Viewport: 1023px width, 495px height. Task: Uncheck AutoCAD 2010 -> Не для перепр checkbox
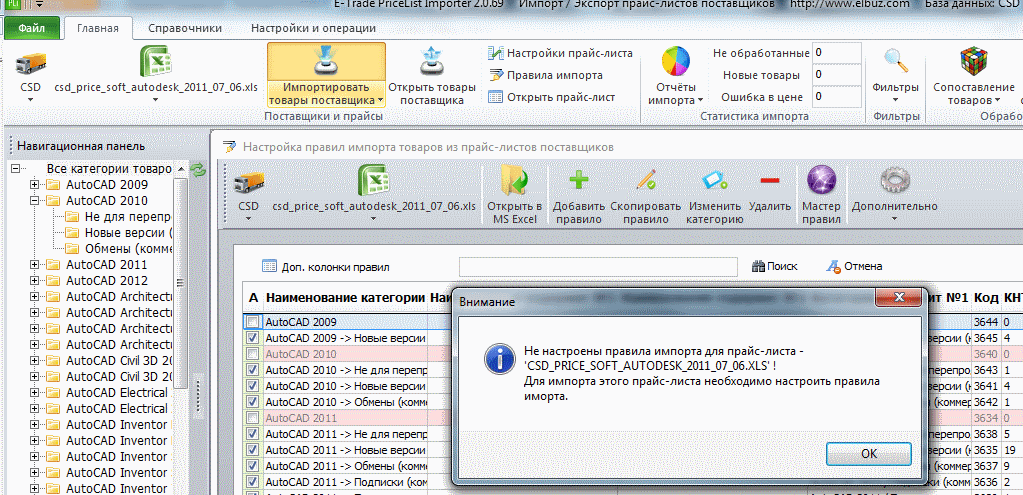(252, 370)
